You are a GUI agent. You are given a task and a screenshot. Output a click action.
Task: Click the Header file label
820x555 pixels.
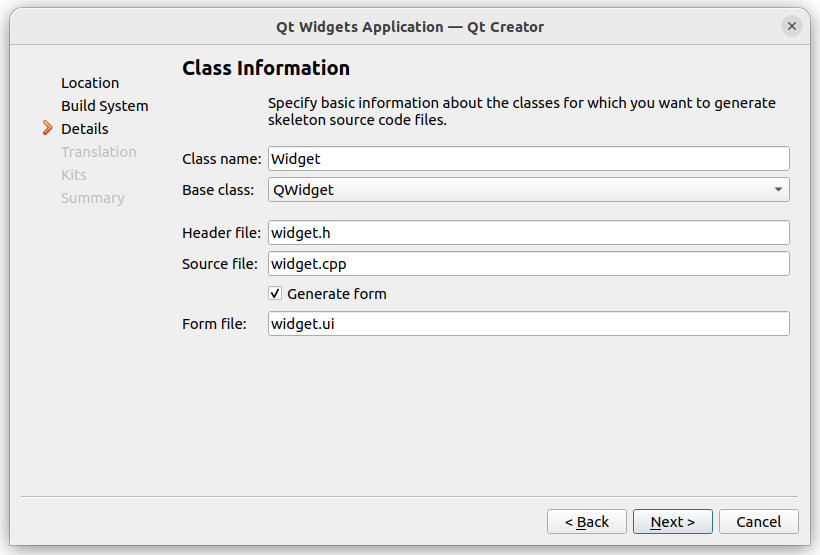pos(221,232)
